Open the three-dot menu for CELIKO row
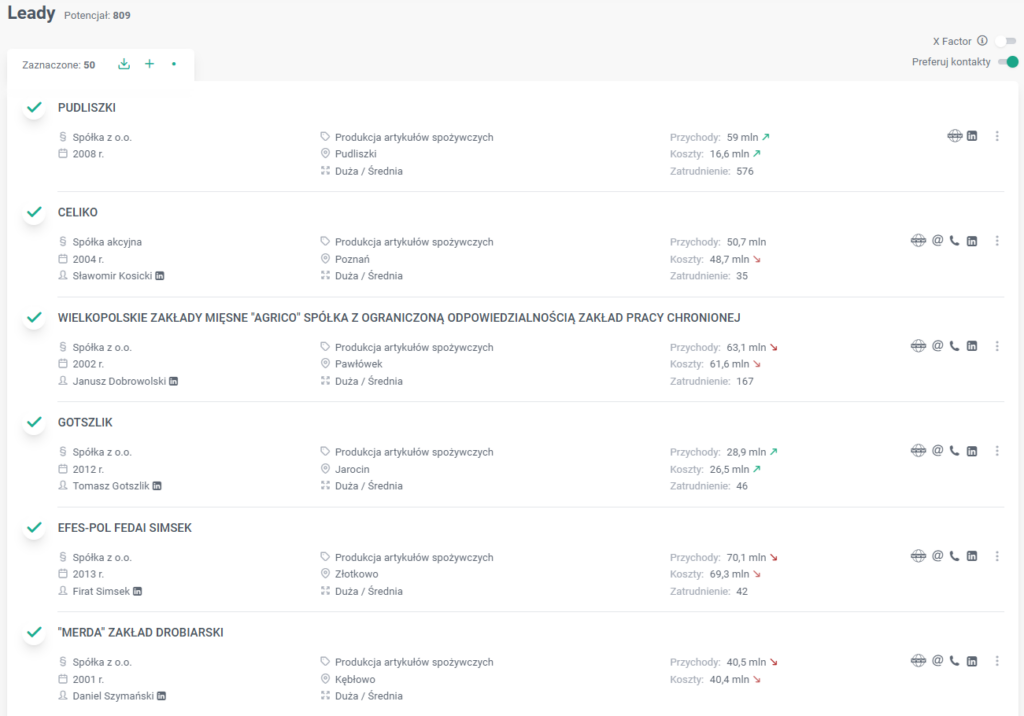The width and height of the screenshot is (1024, 716). tap(997, 241)
